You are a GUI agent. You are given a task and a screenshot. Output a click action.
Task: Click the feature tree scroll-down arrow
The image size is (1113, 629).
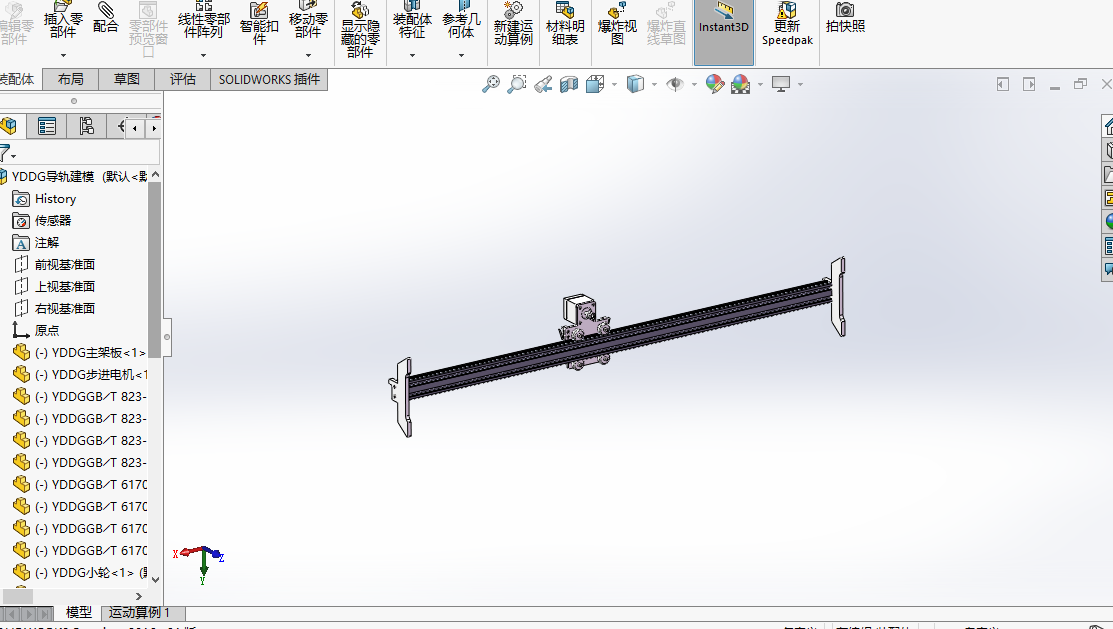[x=155, y=580]
